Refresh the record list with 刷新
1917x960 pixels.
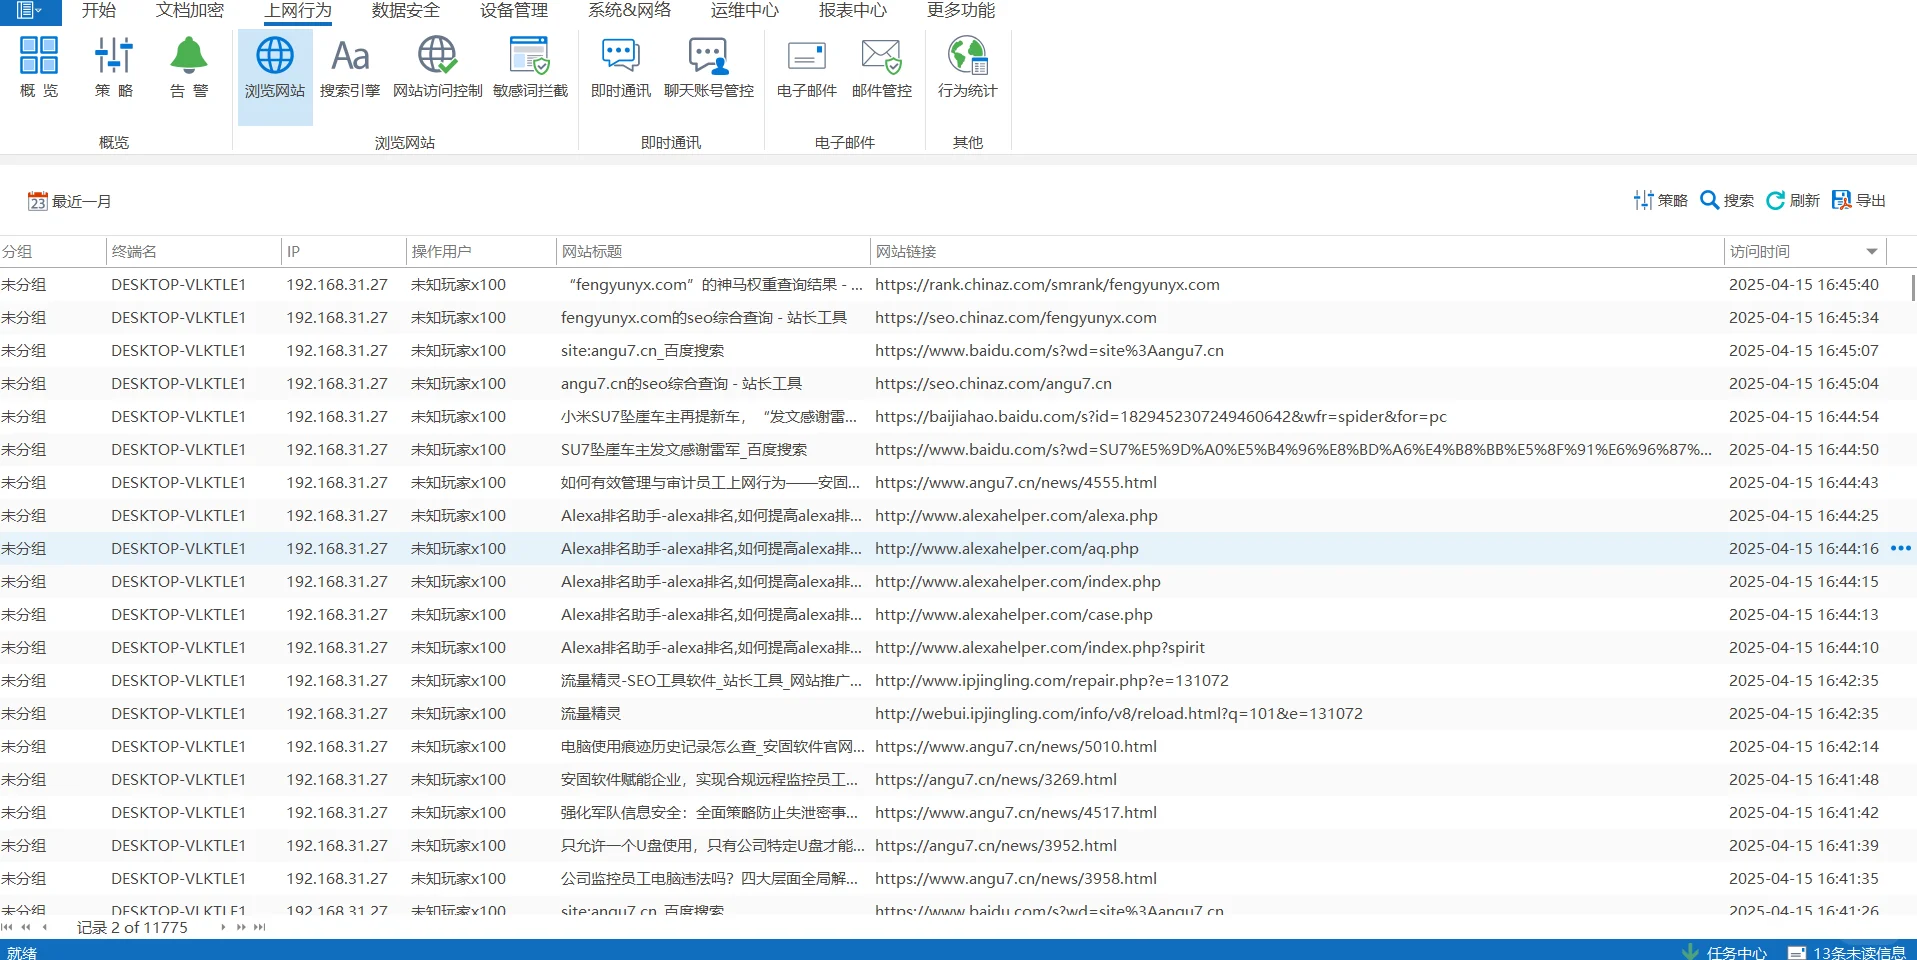pos(1793,200)
